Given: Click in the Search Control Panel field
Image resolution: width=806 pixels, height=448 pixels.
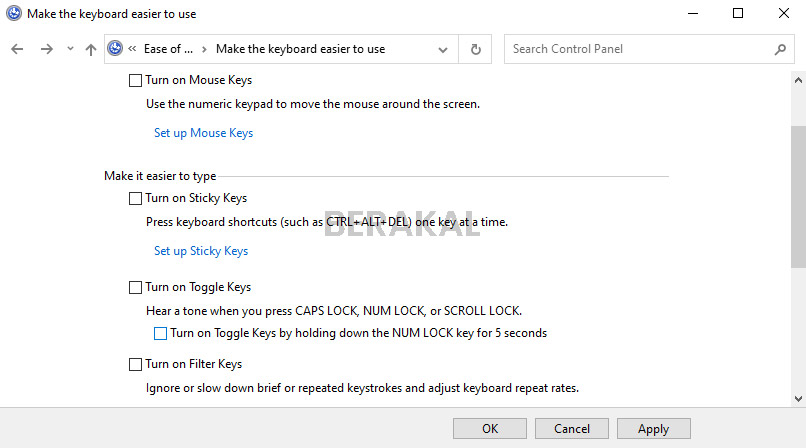Looking at the screenshot, I should pos(640,49).
